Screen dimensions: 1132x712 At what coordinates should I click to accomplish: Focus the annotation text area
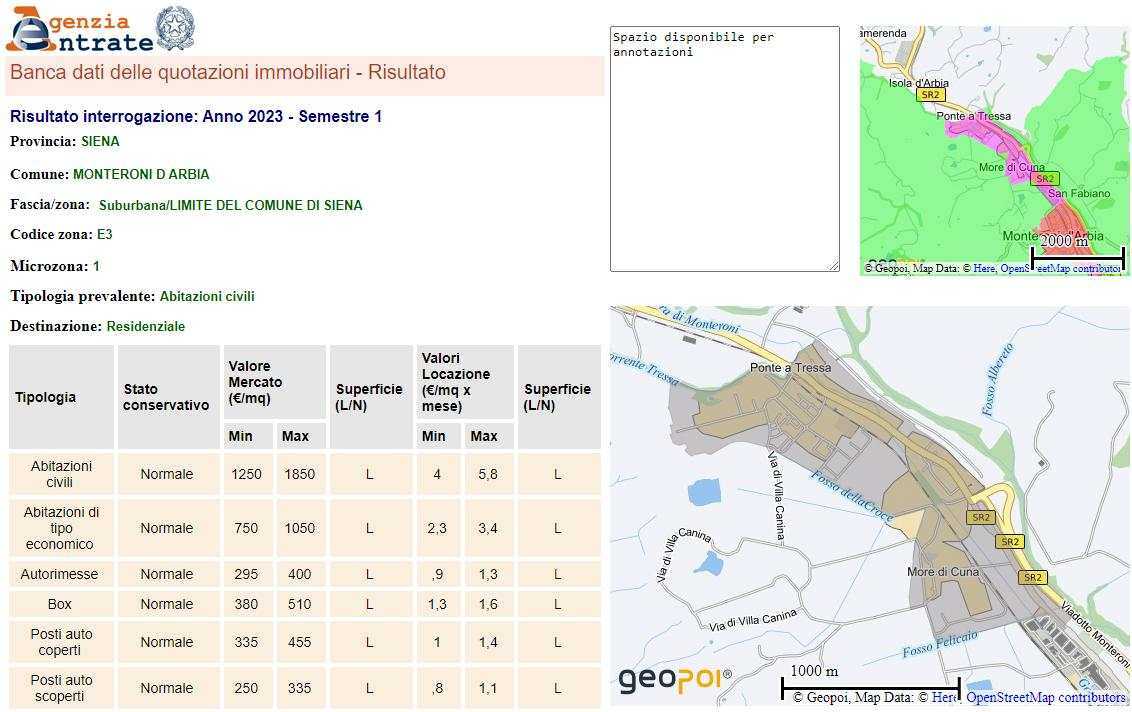pyautogui.click(x=724, y=148)
